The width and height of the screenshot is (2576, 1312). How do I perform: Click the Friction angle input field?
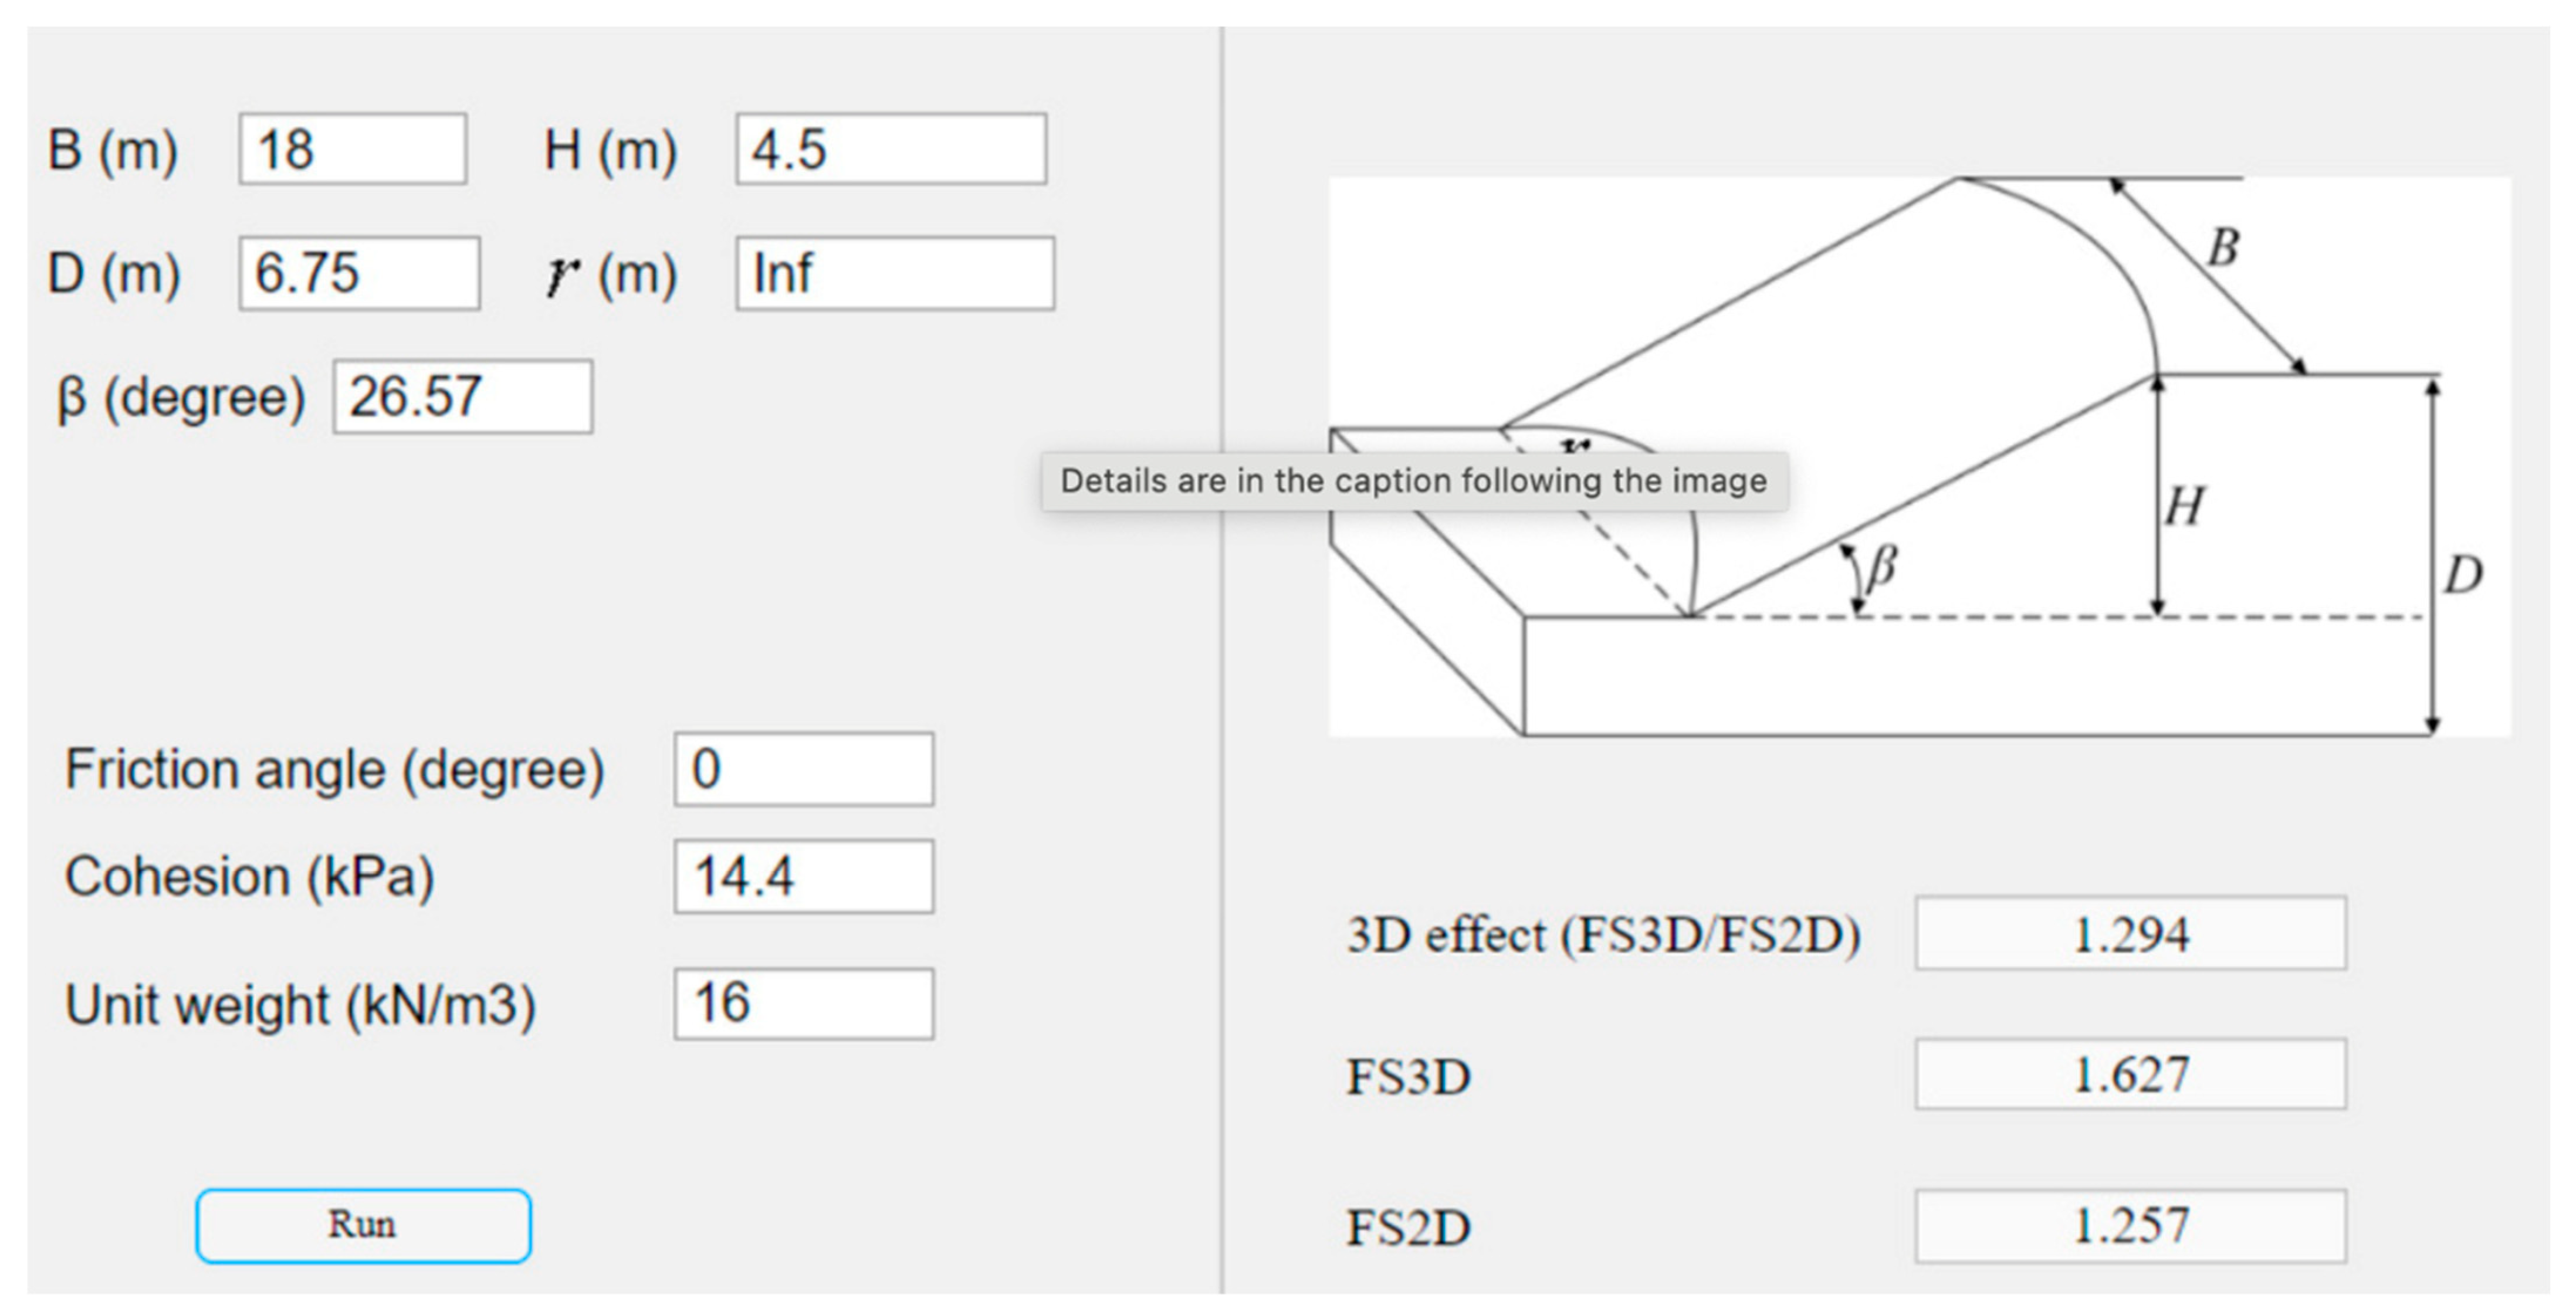pos(803,769)
